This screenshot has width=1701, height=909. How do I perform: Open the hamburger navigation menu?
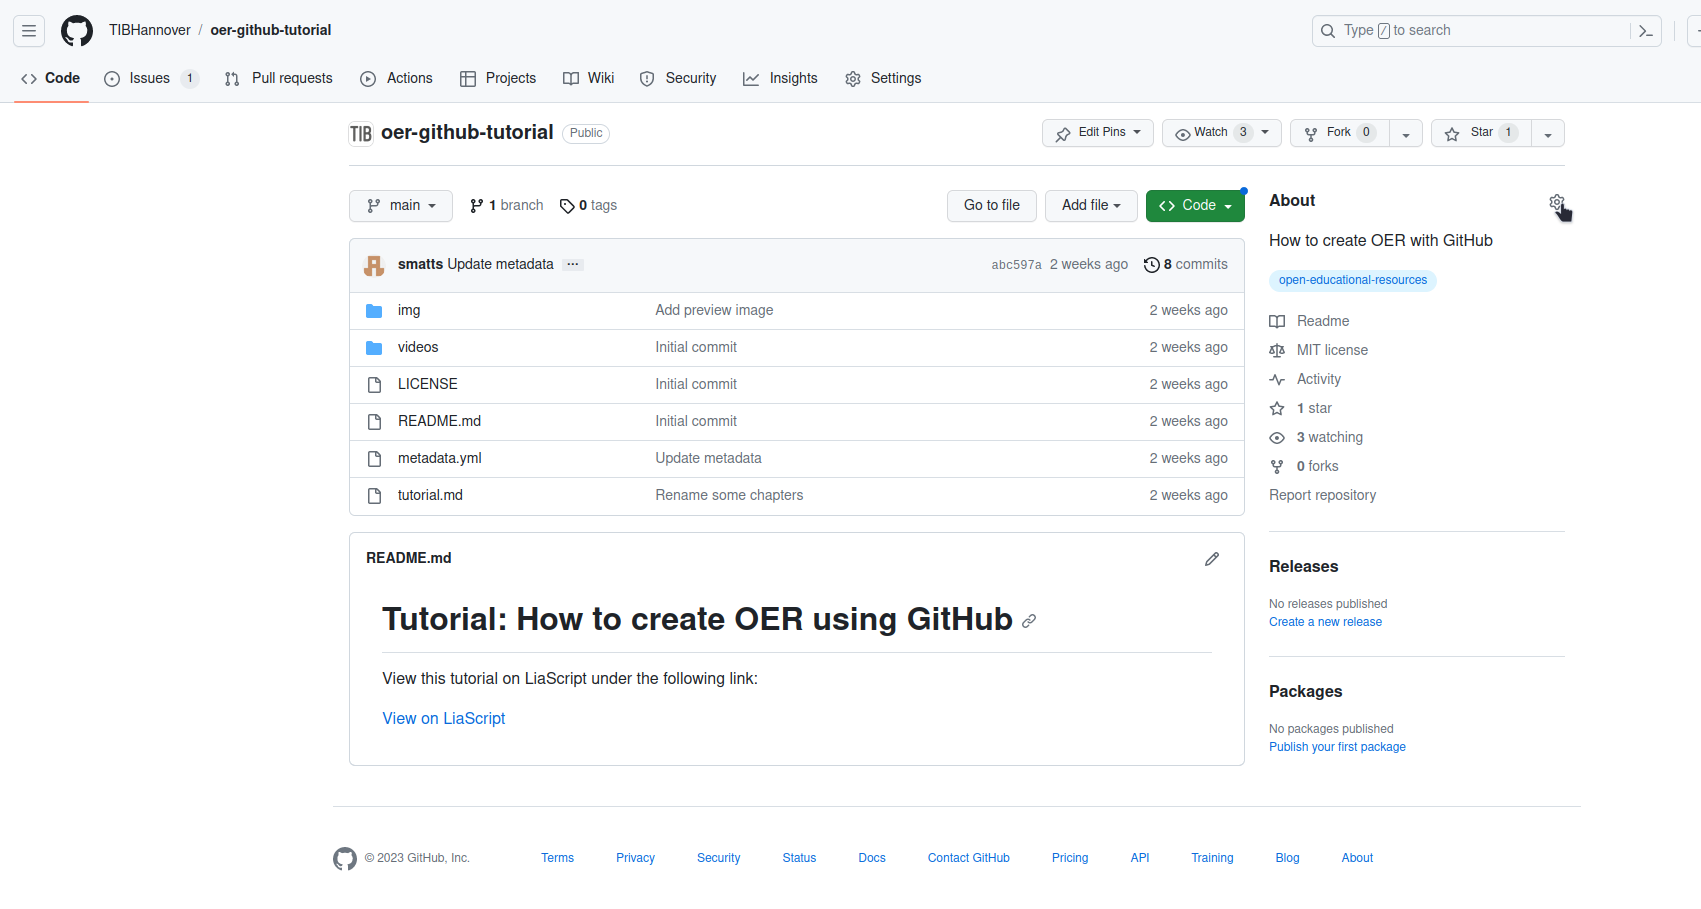[x=29, y=31]
